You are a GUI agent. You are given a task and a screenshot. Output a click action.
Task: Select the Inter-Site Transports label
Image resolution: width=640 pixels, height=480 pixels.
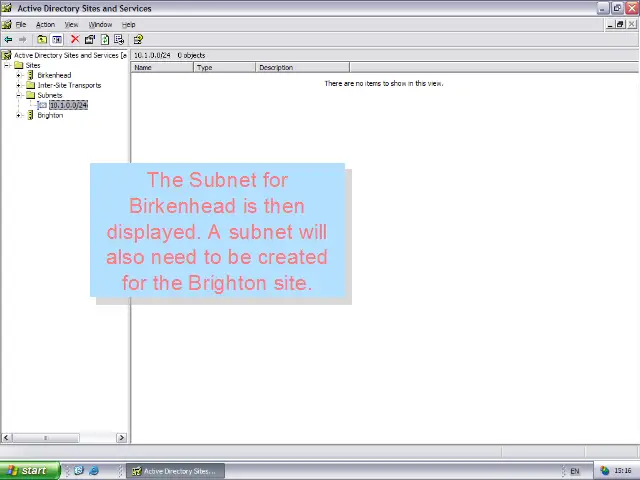point(69,85)
